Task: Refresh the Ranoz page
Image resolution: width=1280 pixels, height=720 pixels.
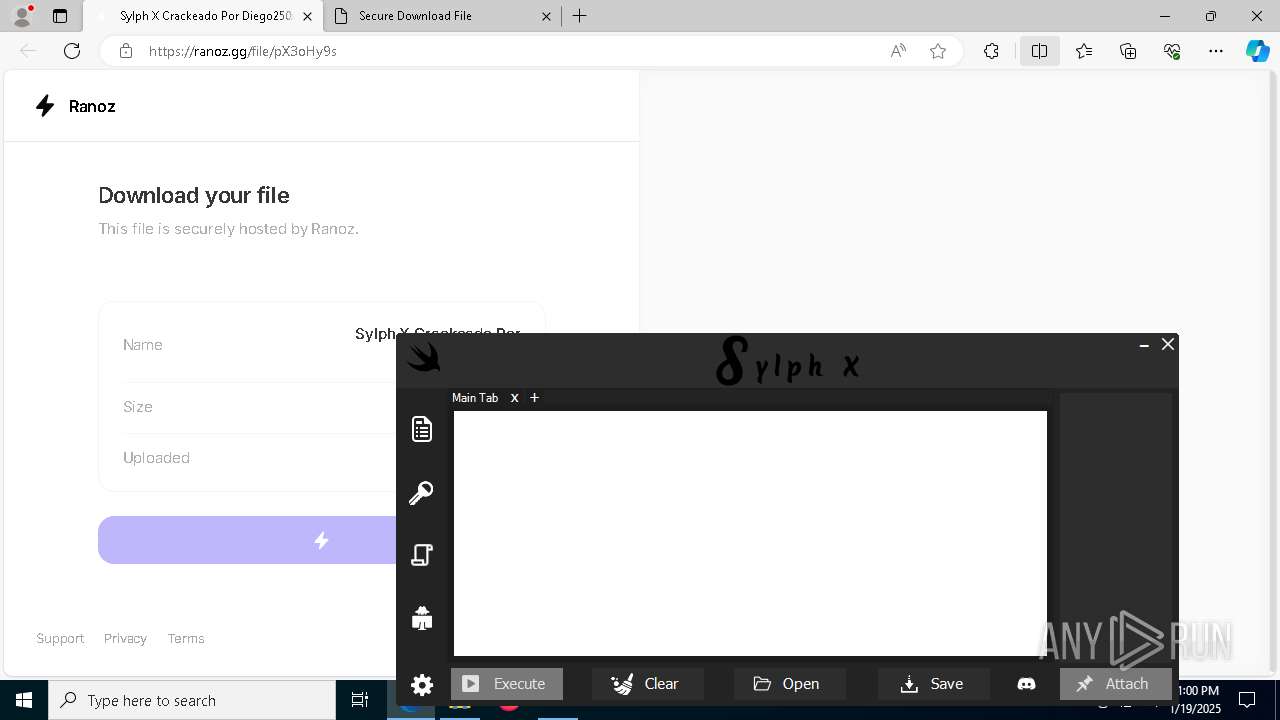Action: pos(72,51)
